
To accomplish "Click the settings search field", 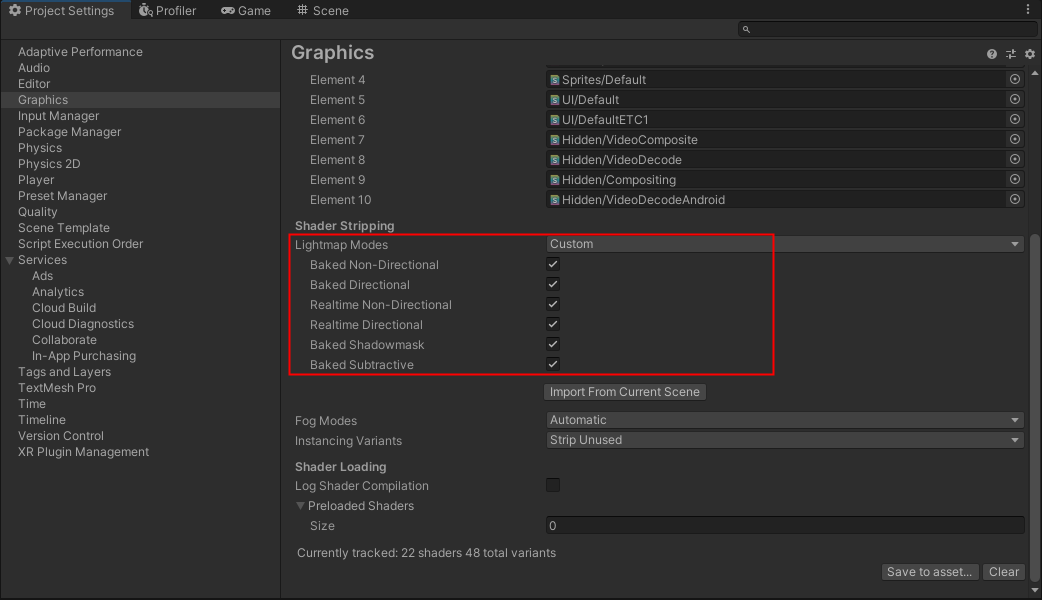I will click(887, 30).
